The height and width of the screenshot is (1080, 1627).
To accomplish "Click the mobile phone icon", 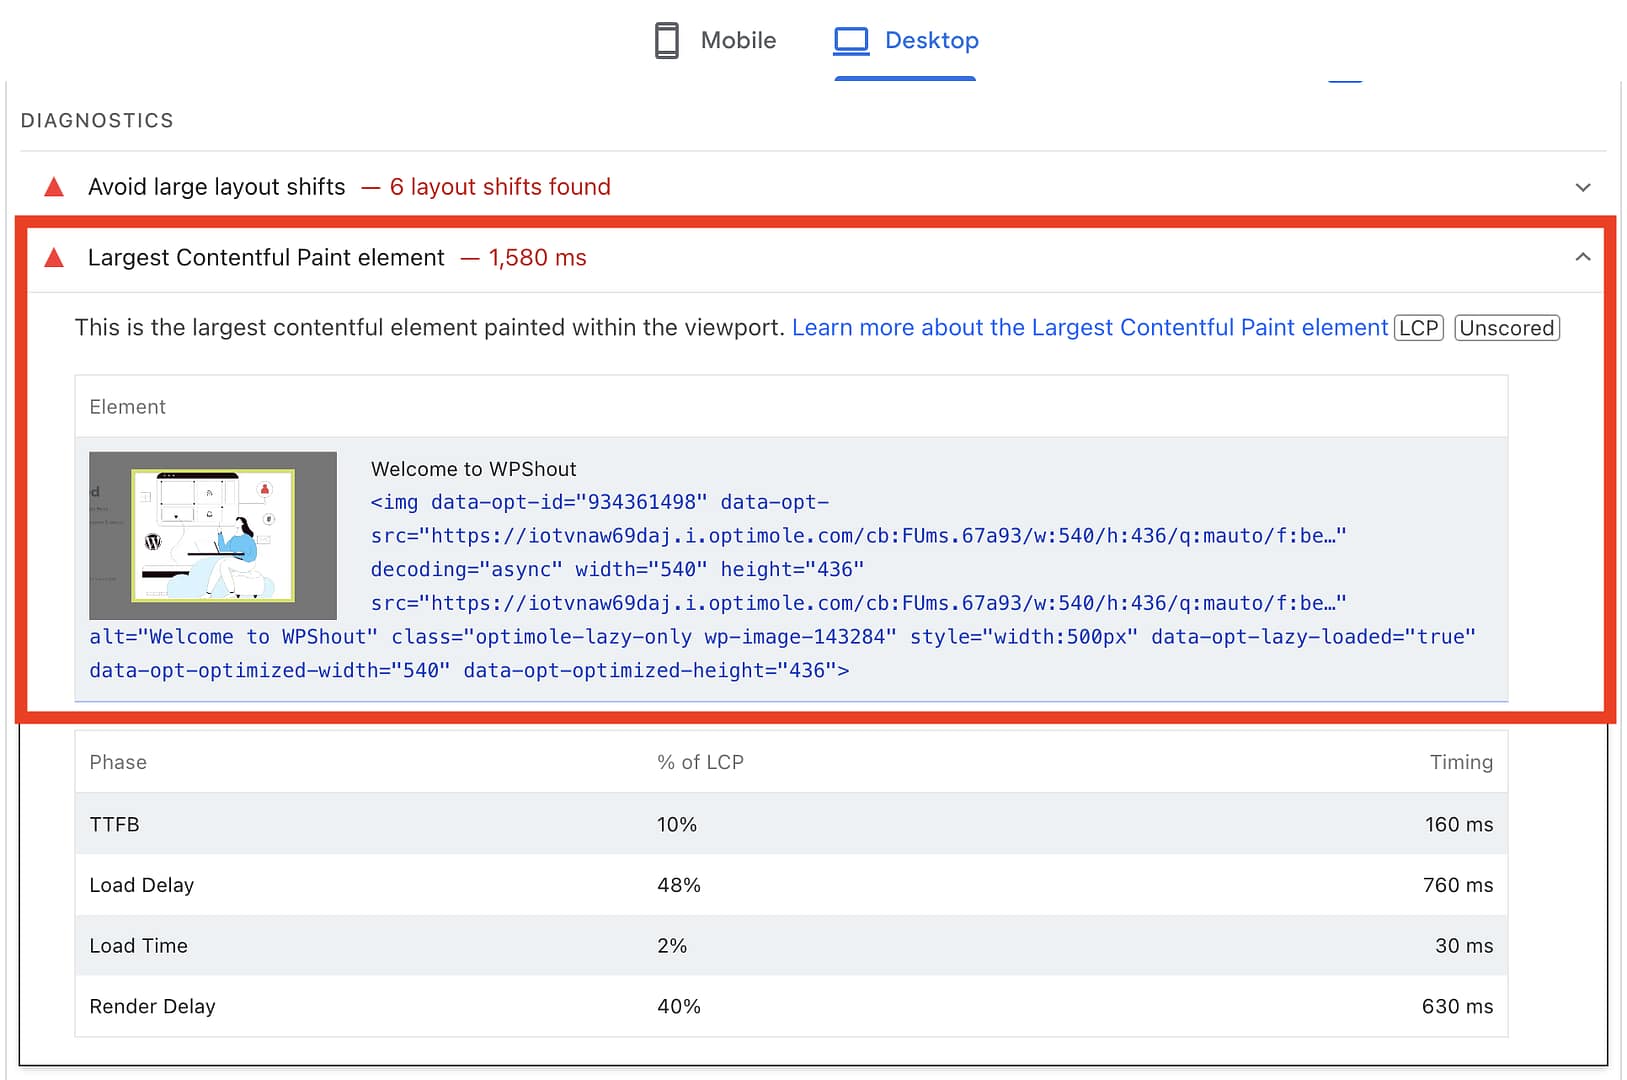I will click(x=666, y=41).
